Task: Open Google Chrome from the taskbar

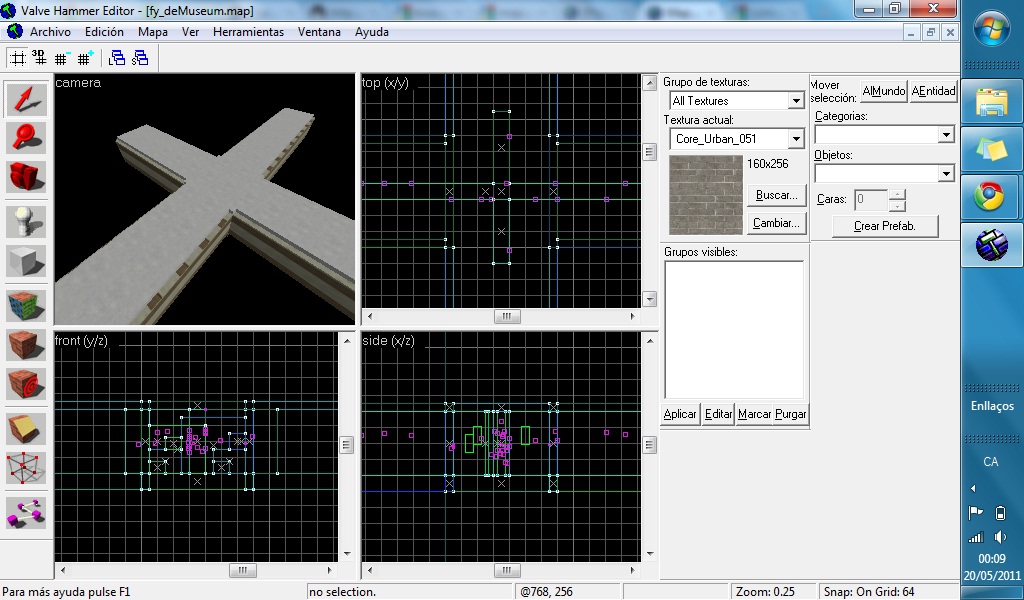Action: tap(991, 197)
